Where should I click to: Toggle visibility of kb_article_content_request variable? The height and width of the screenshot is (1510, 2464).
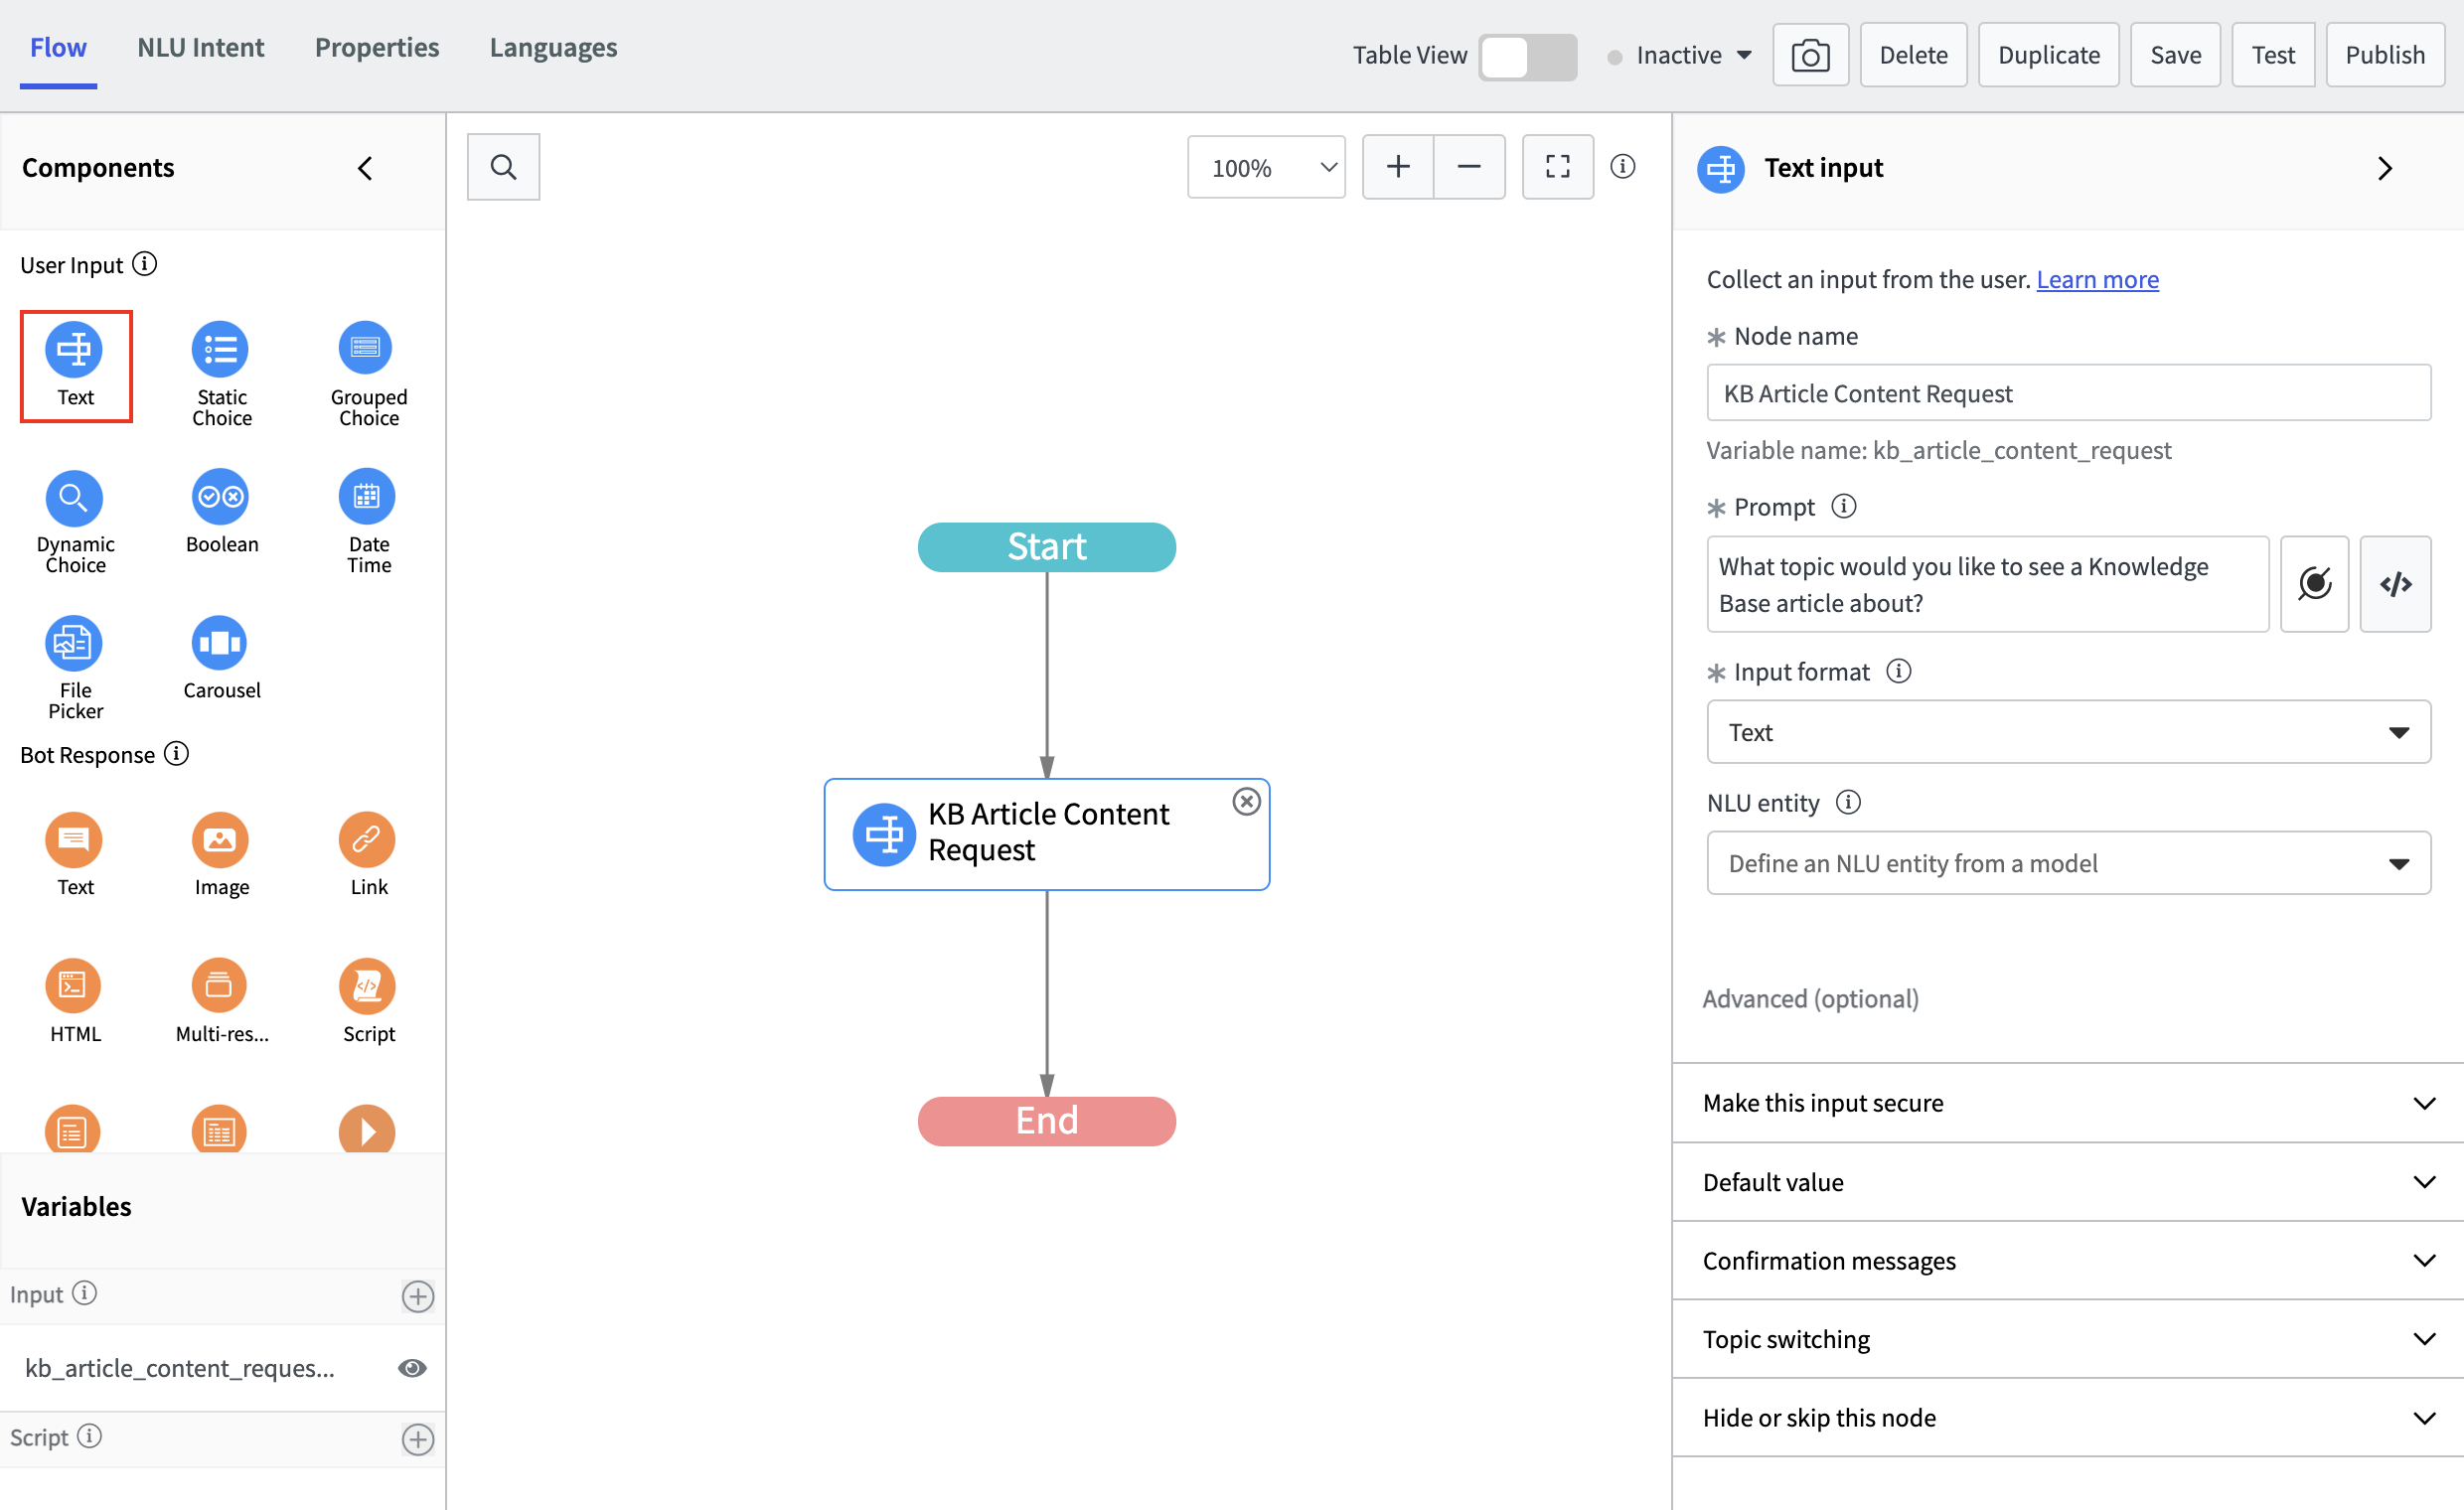412,1368
